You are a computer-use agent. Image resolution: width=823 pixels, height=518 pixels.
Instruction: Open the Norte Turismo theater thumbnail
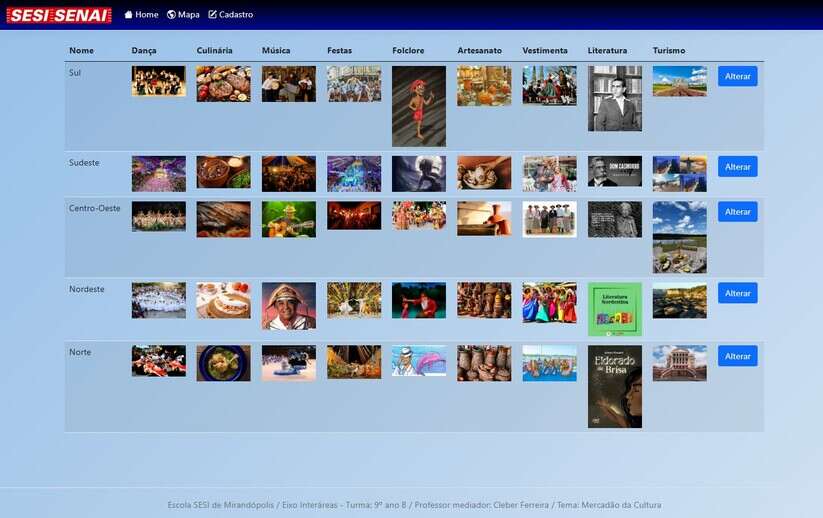point(680,363)
